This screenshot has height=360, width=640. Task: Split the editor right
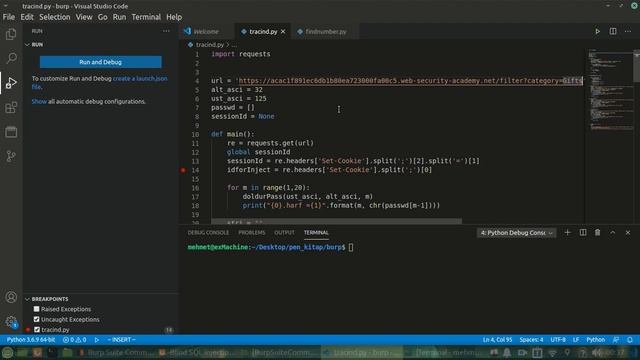[613, 31]
